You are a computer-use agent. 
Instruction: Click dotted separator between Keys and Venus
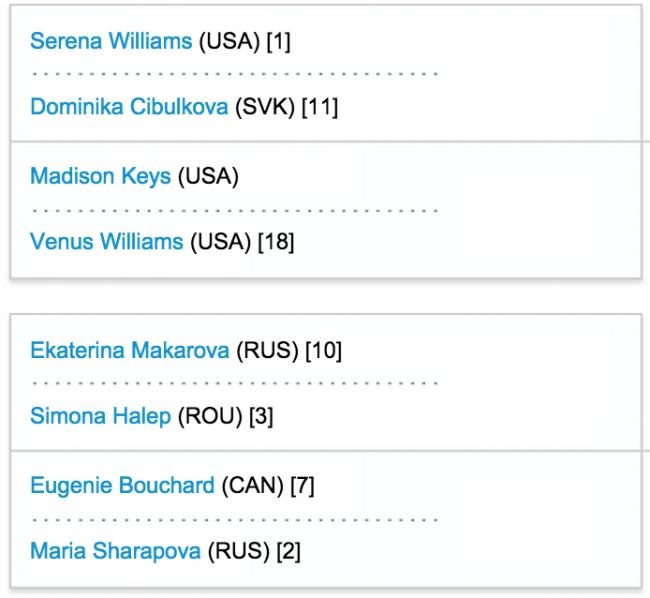[235, 210]
